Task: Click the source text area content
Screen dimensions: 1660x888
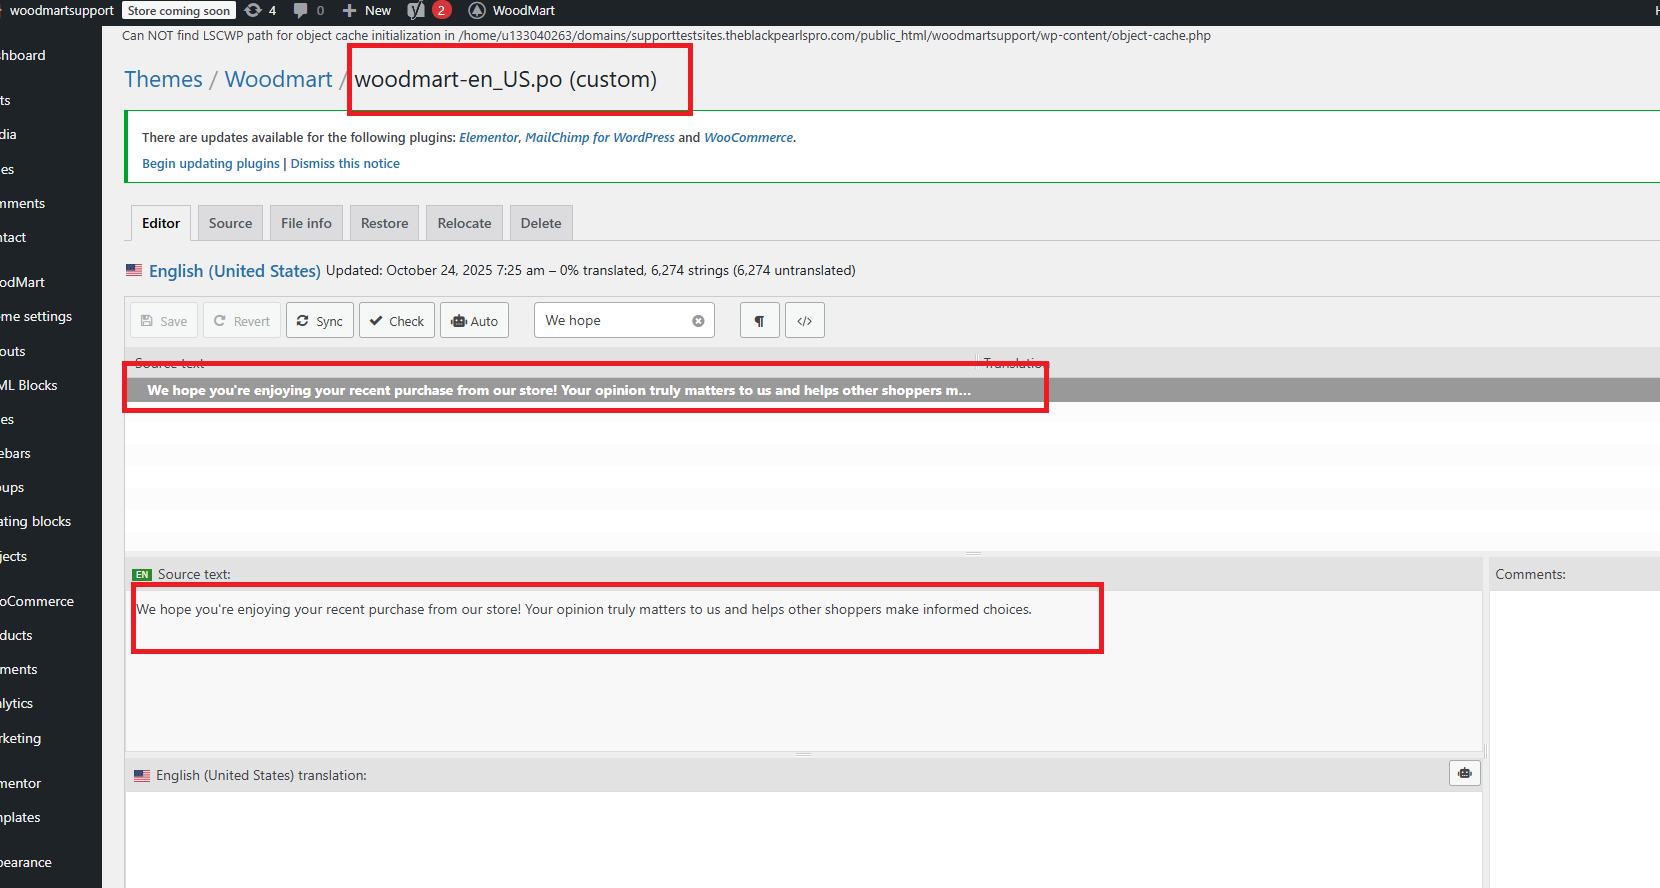Action: (584, 609)
